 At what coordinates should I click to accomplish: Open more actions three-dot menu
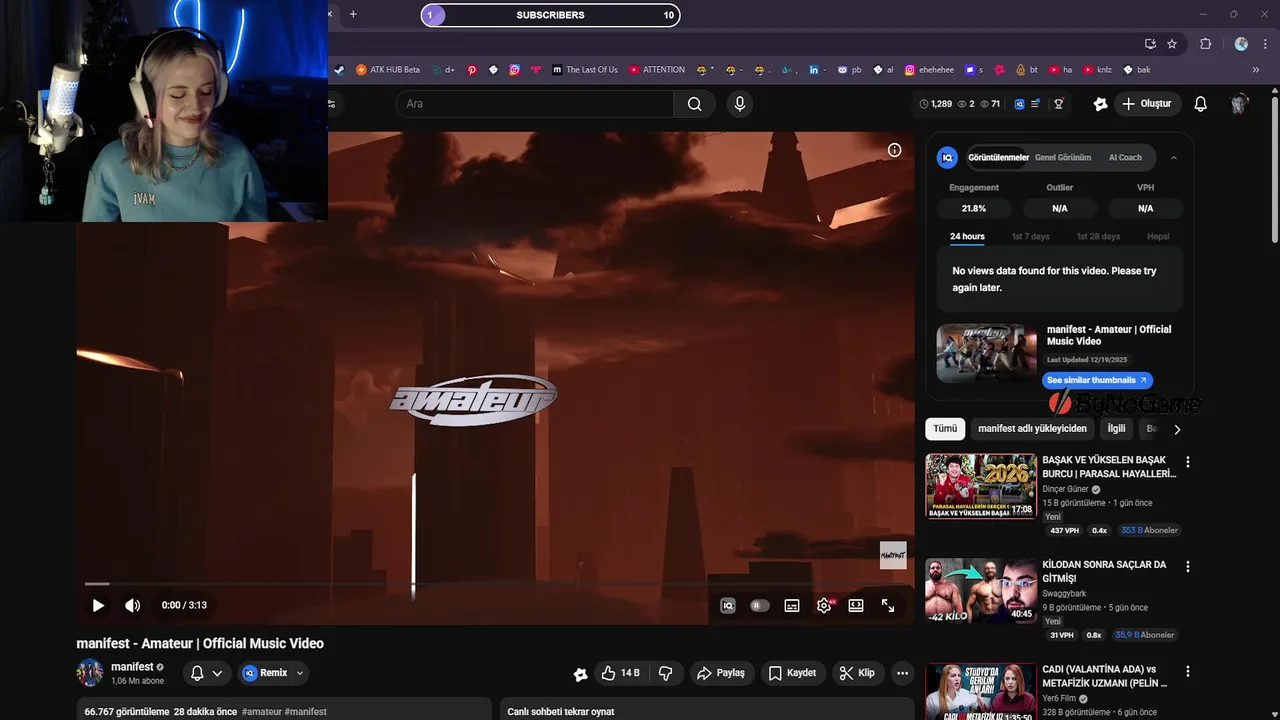point(902,673)
